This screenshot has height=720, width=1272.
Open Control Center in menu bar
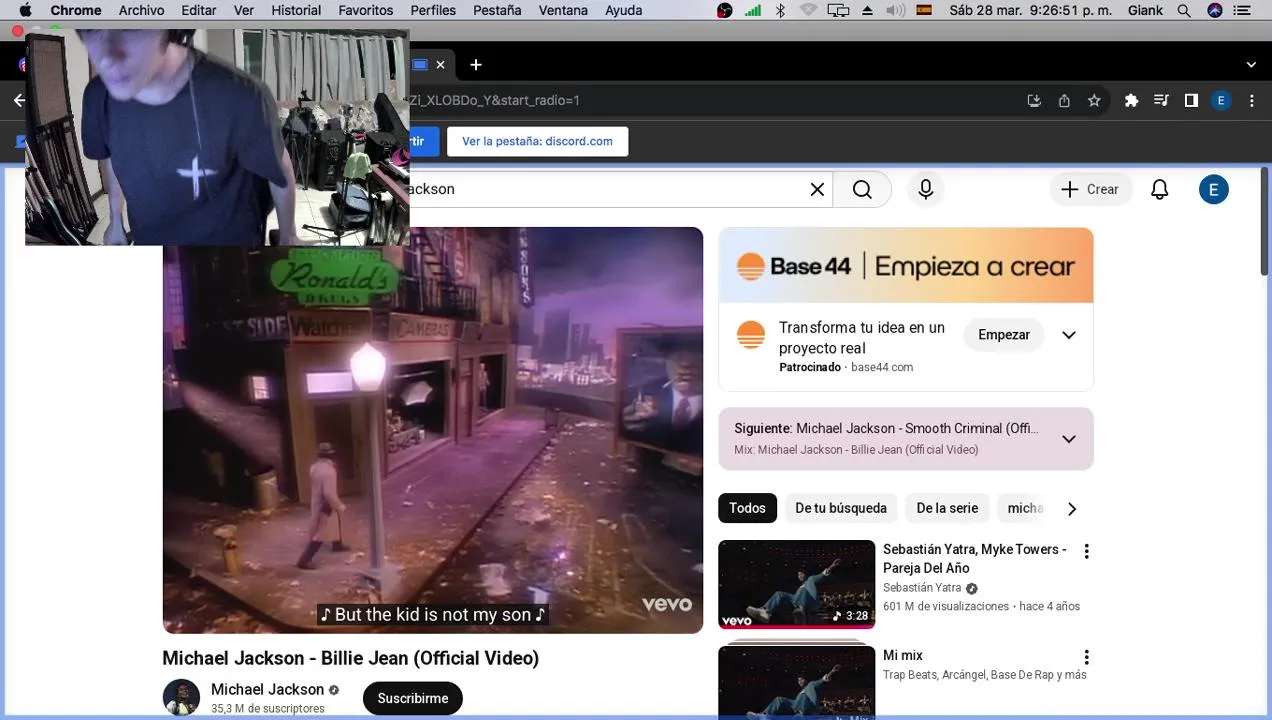tap(1243, 10)
